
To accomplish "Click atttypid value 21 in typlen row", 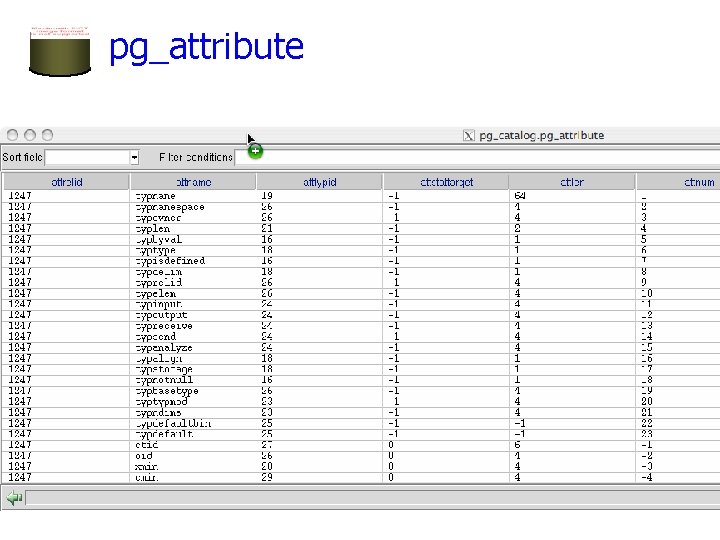I will (x=267, y=229).
